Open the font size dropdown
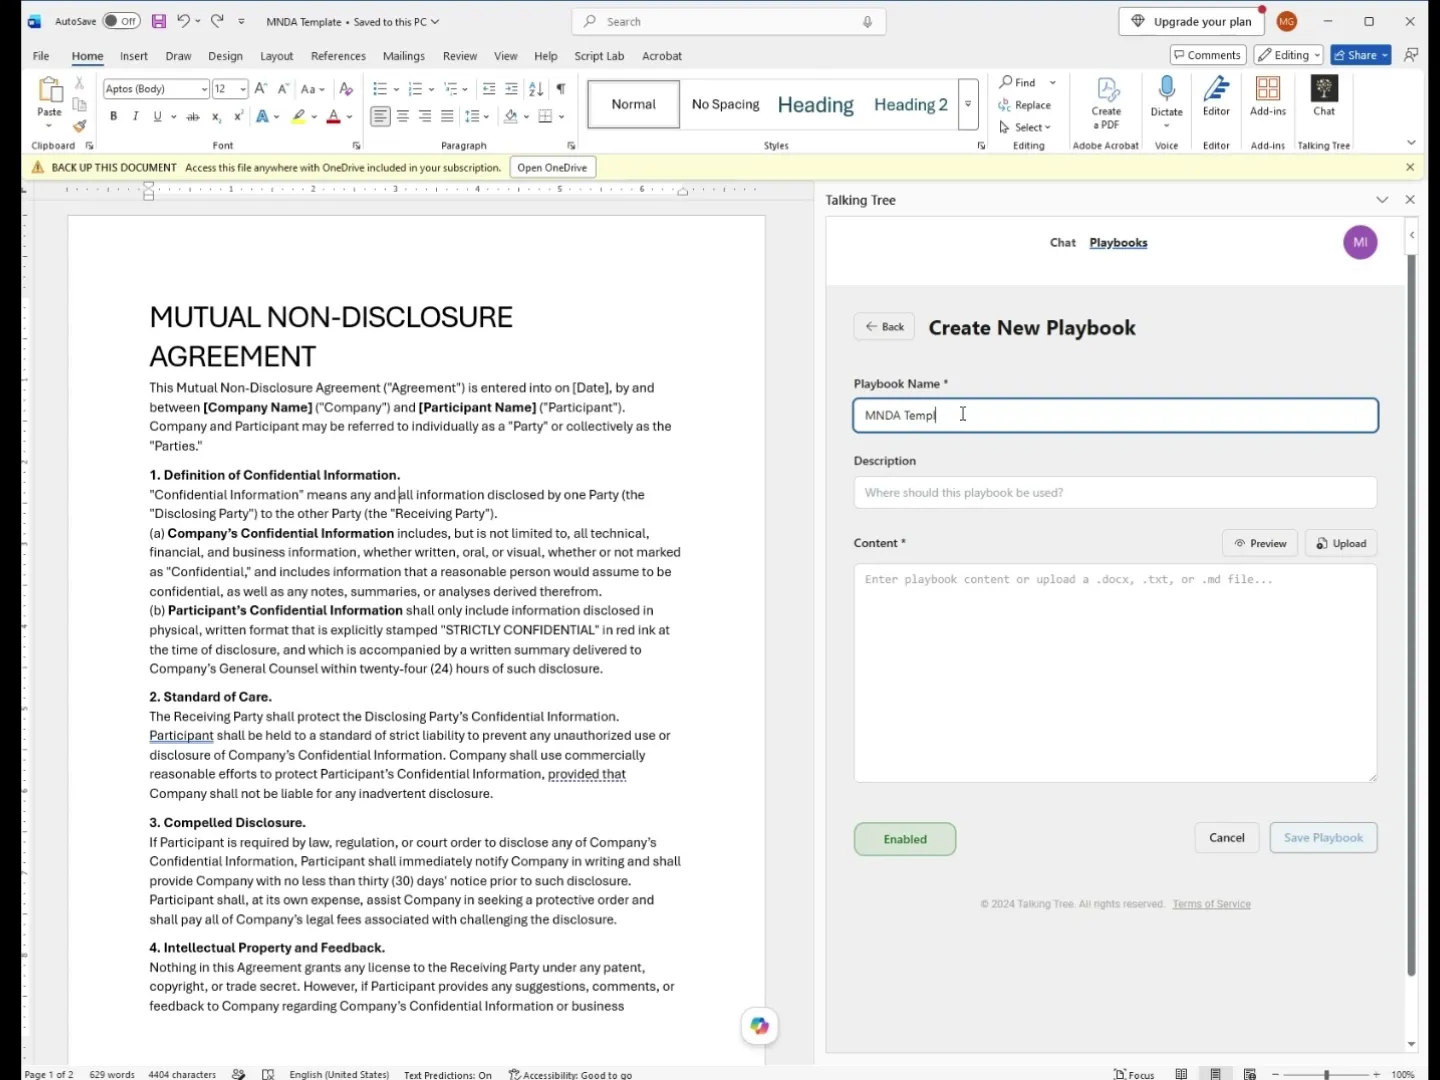The height and width of the screenshot is (1080, 1440). [242, 89]
